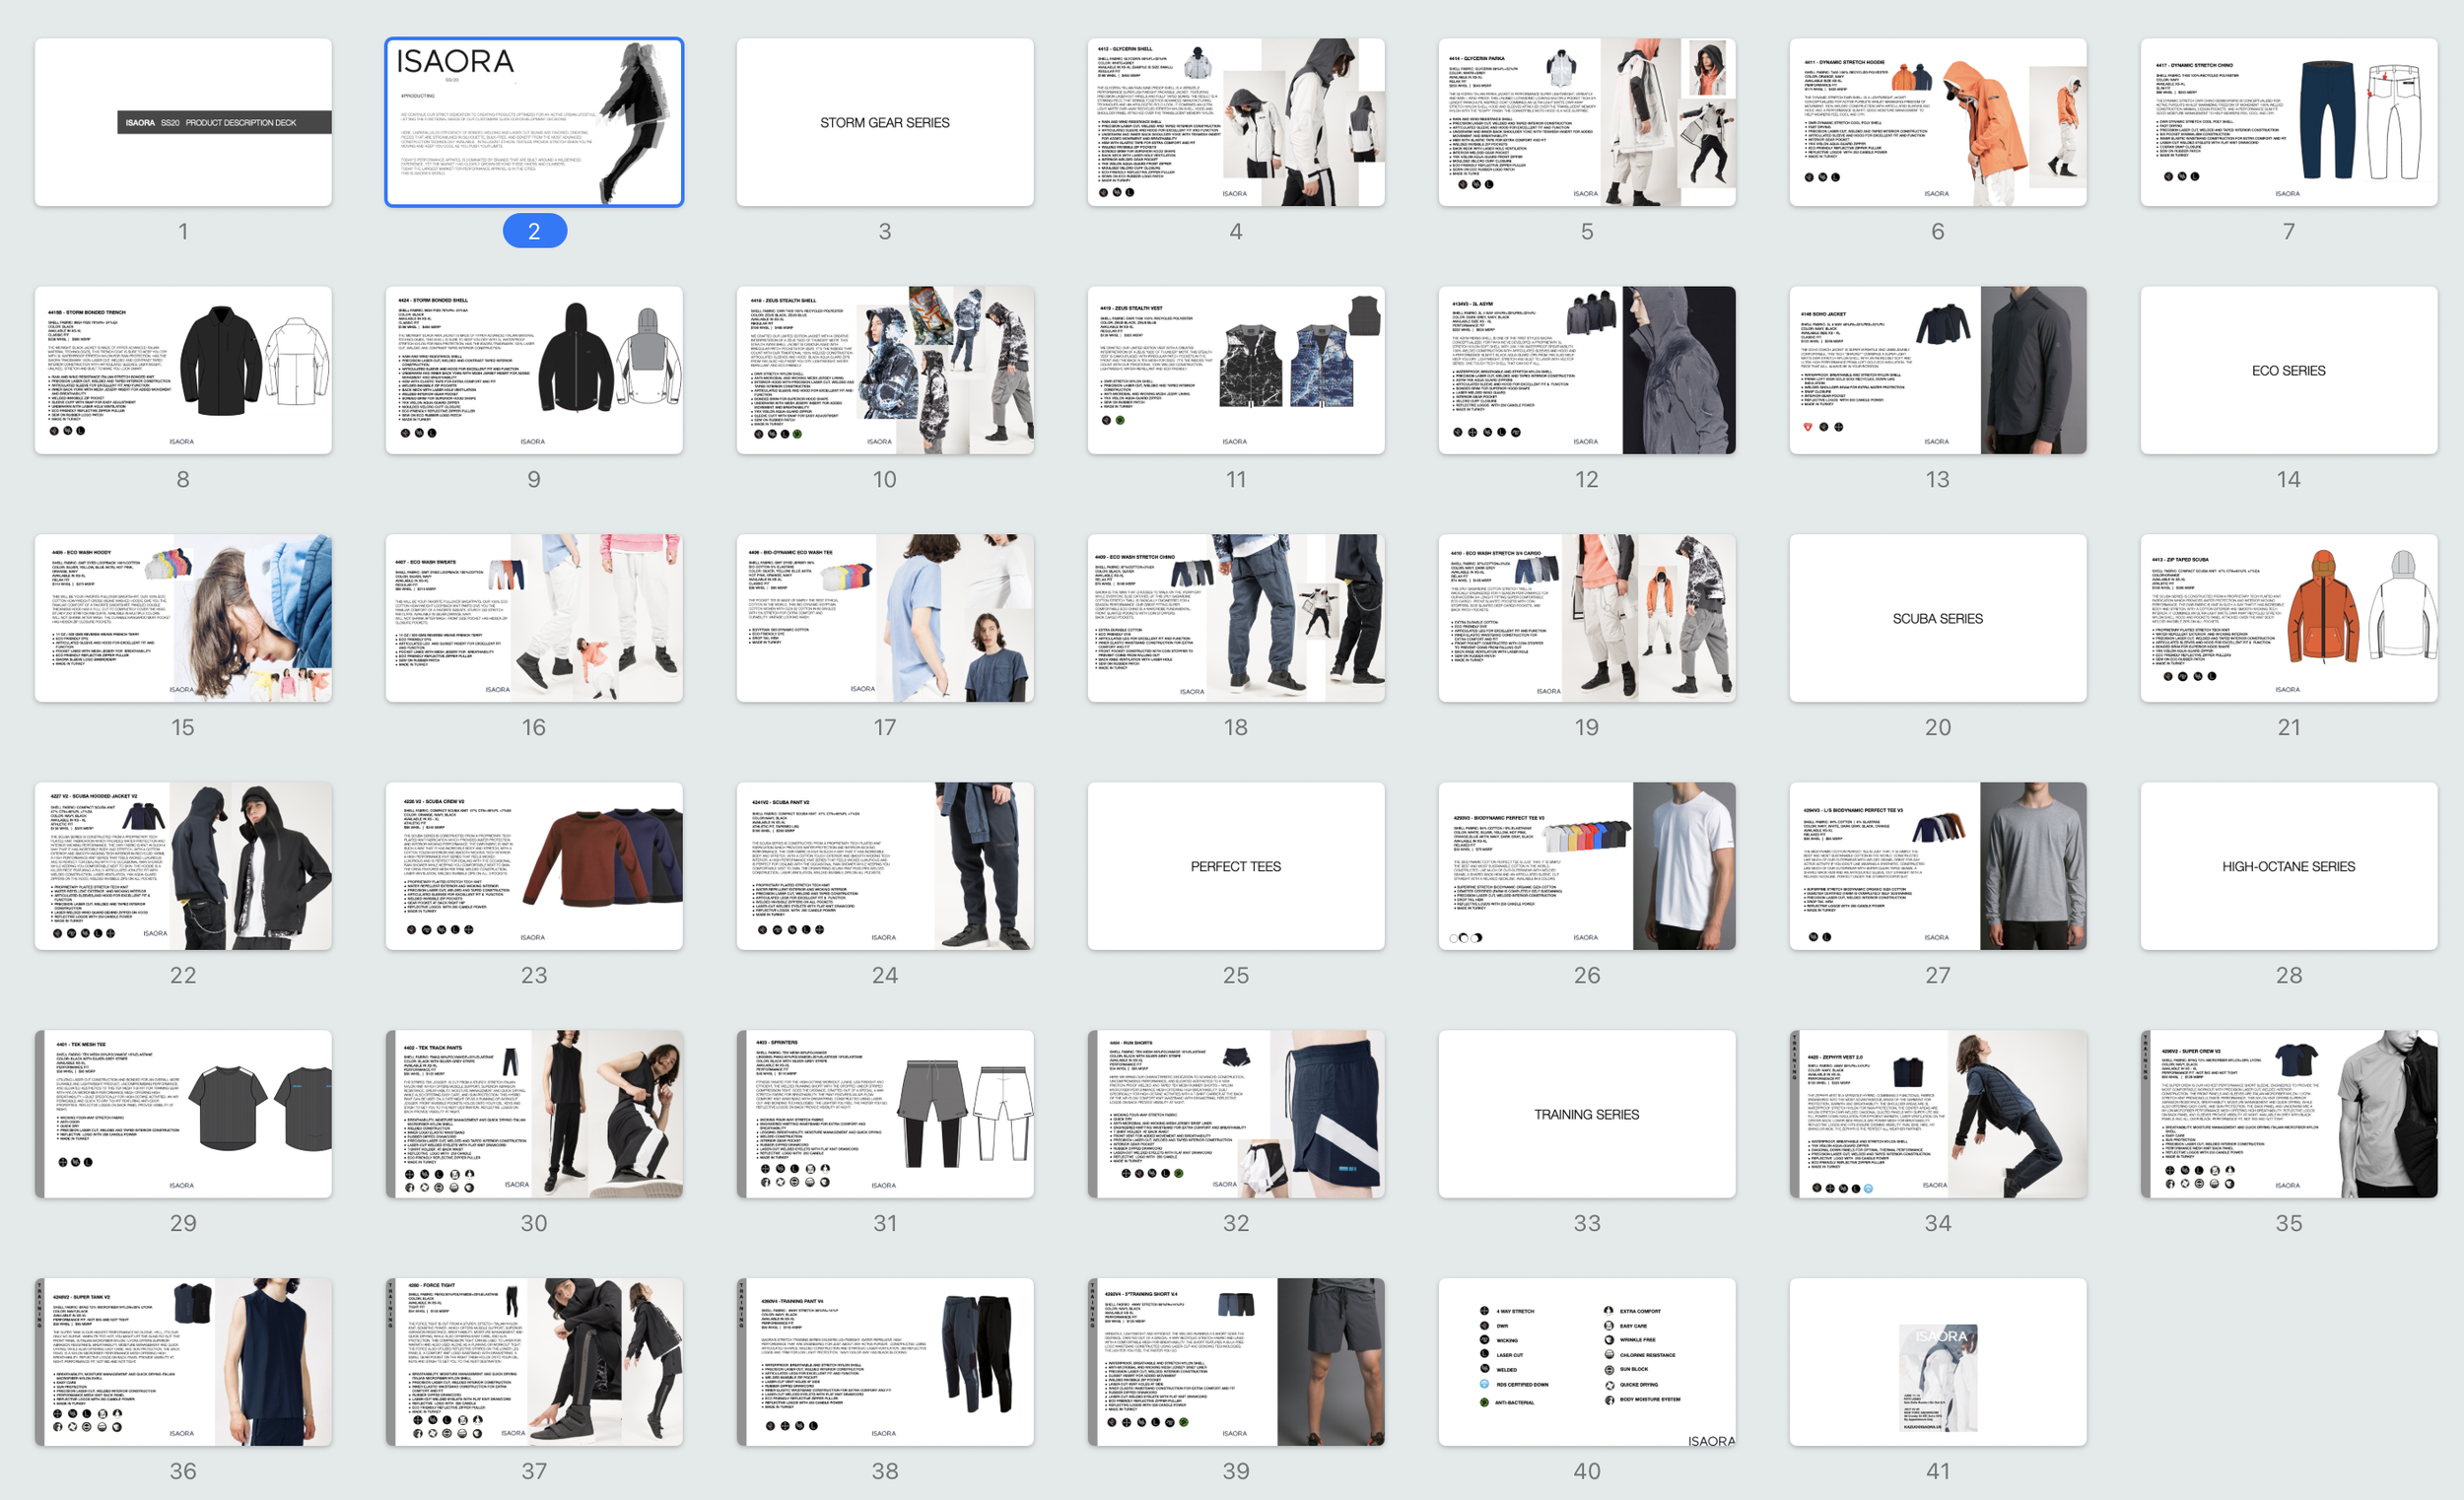
Task: Click the final slide 41 thumbnail
Action: [x=1937, y=1362]
